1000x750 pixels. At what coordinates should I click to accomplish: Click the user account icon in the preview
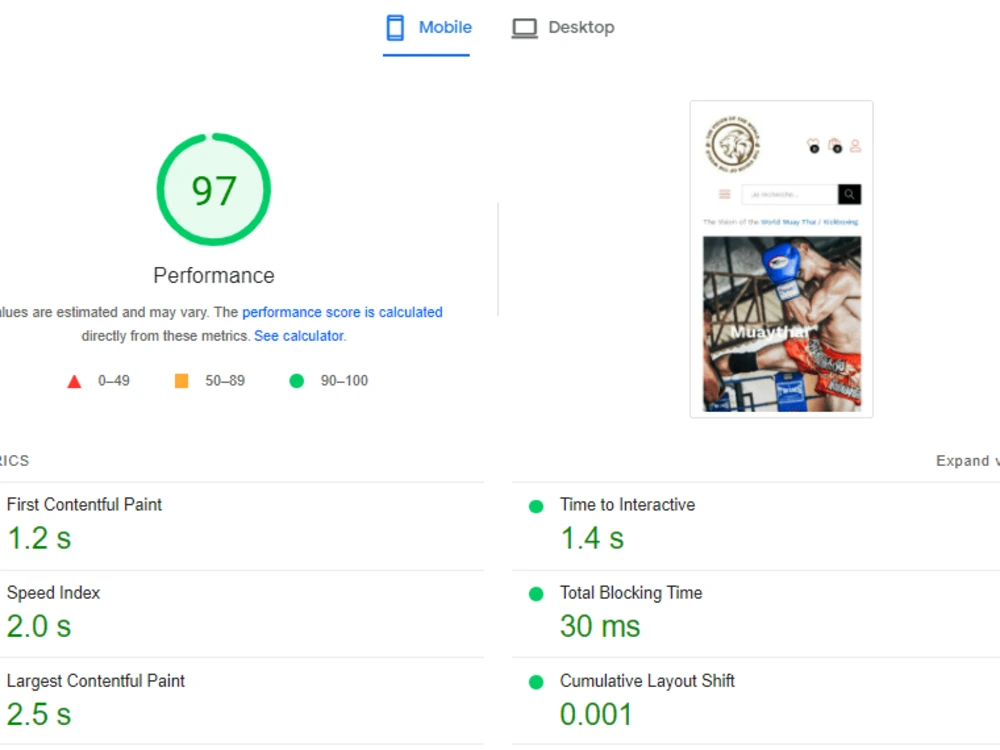coord(856,146)
